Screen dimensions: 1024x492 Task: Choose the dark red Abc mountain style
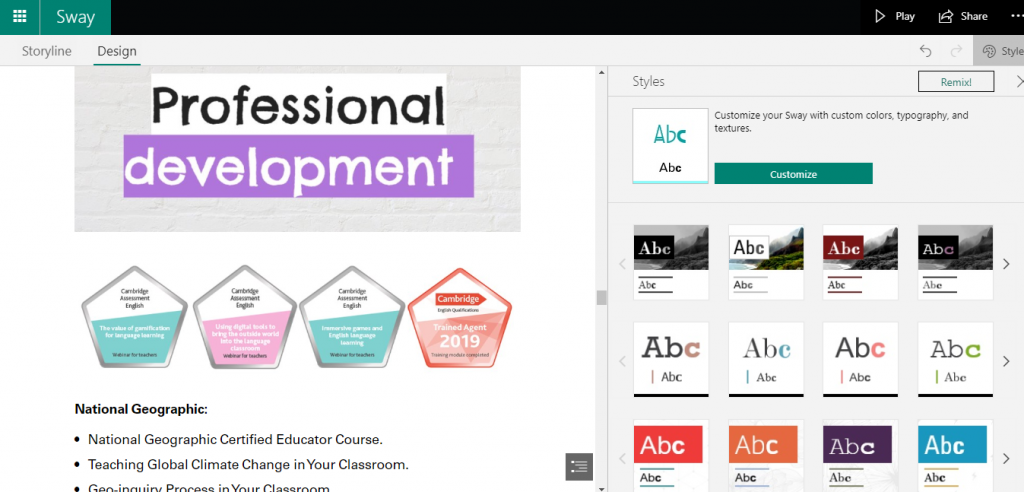pos(860,262)
